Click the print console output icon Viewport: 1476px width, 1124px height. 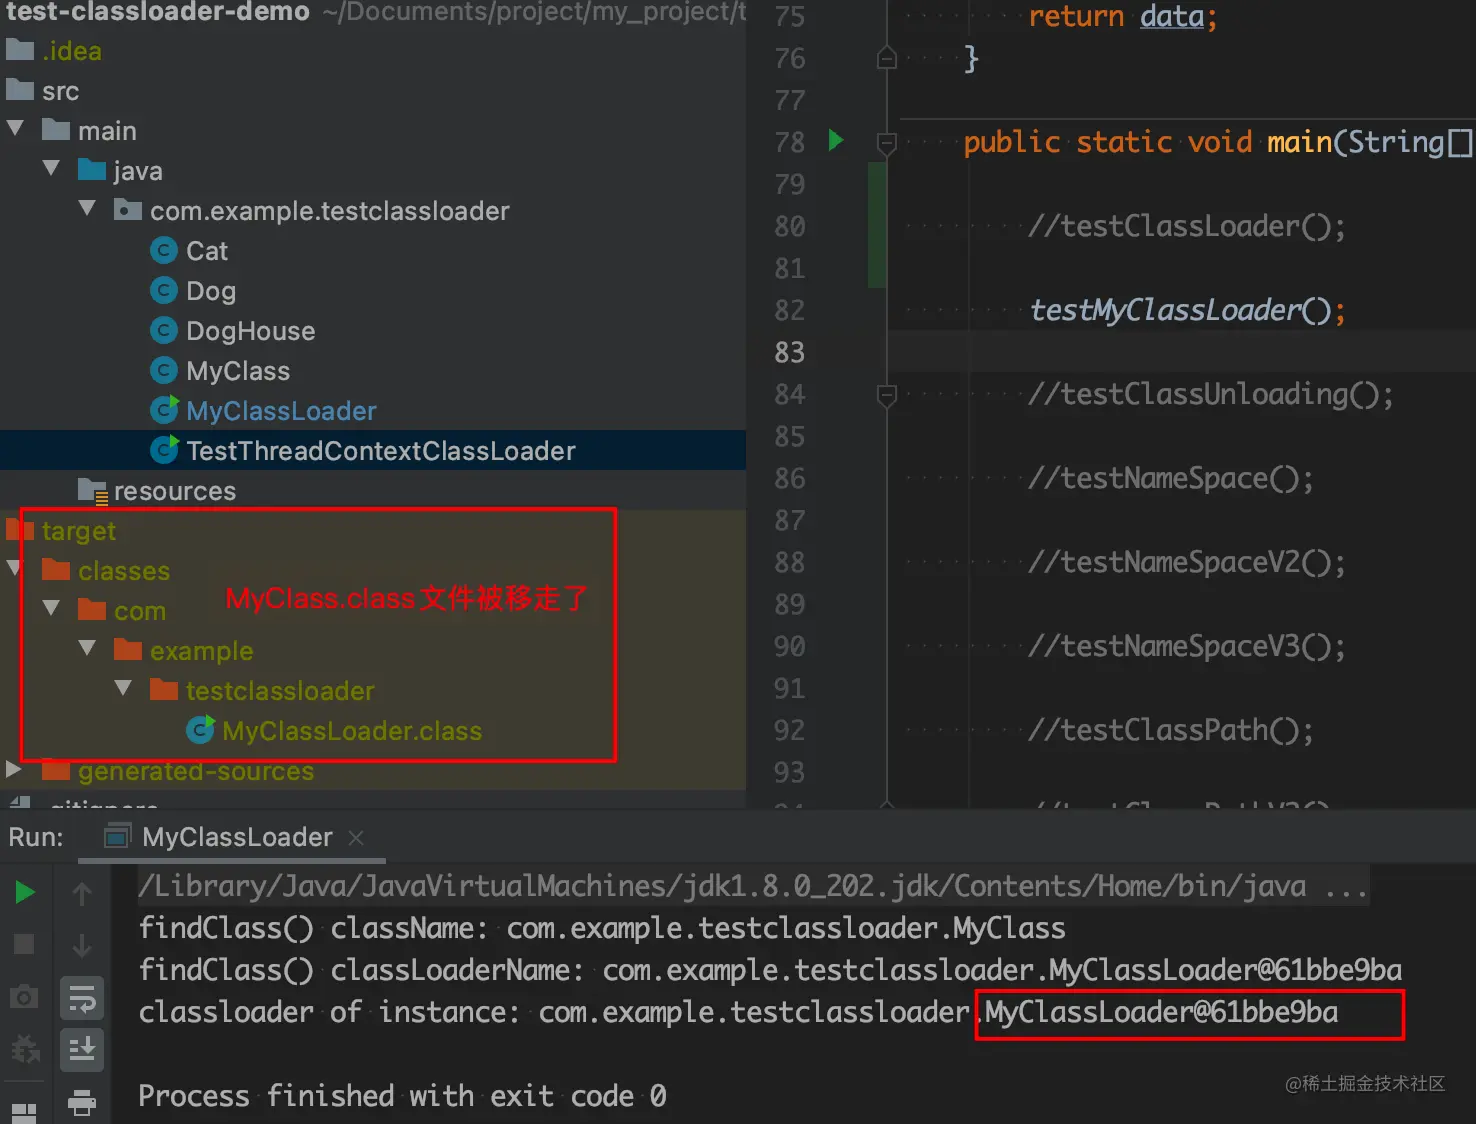tap(82, 1102)
